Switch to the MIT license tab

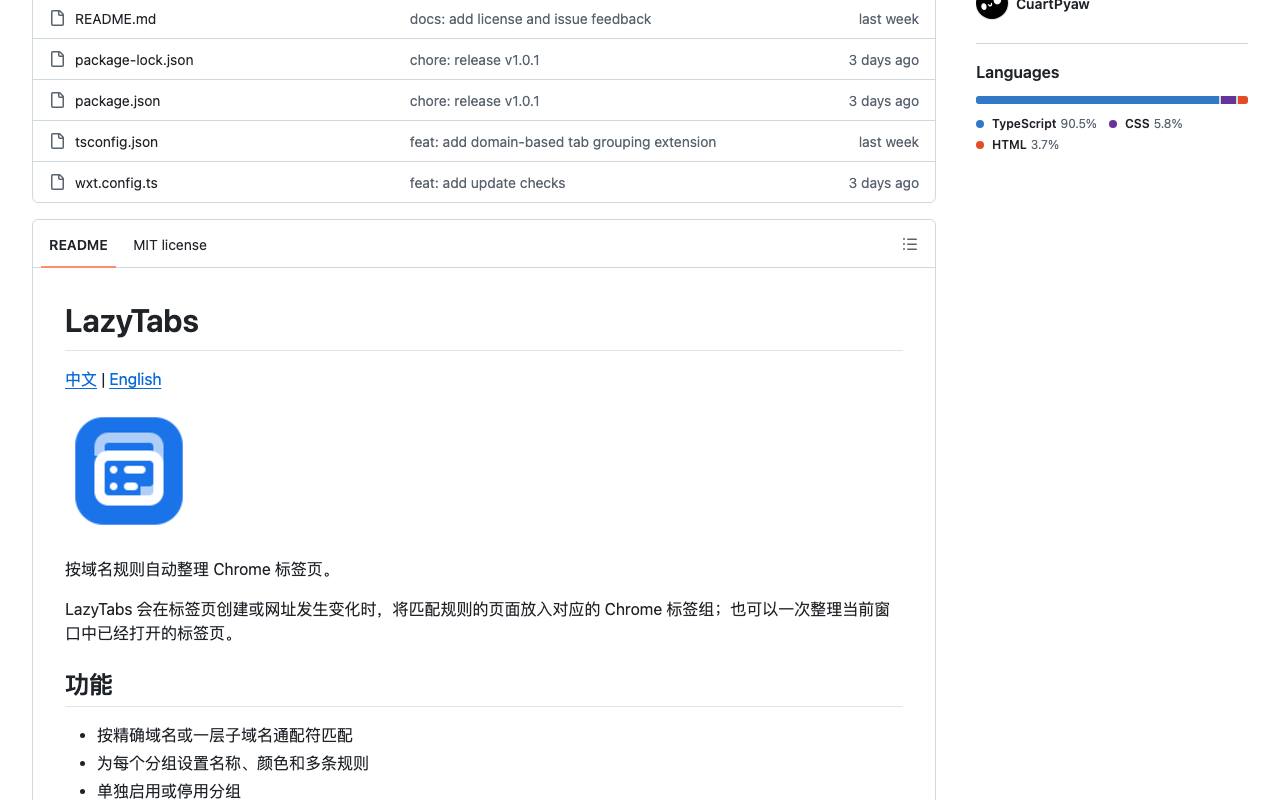170,245
